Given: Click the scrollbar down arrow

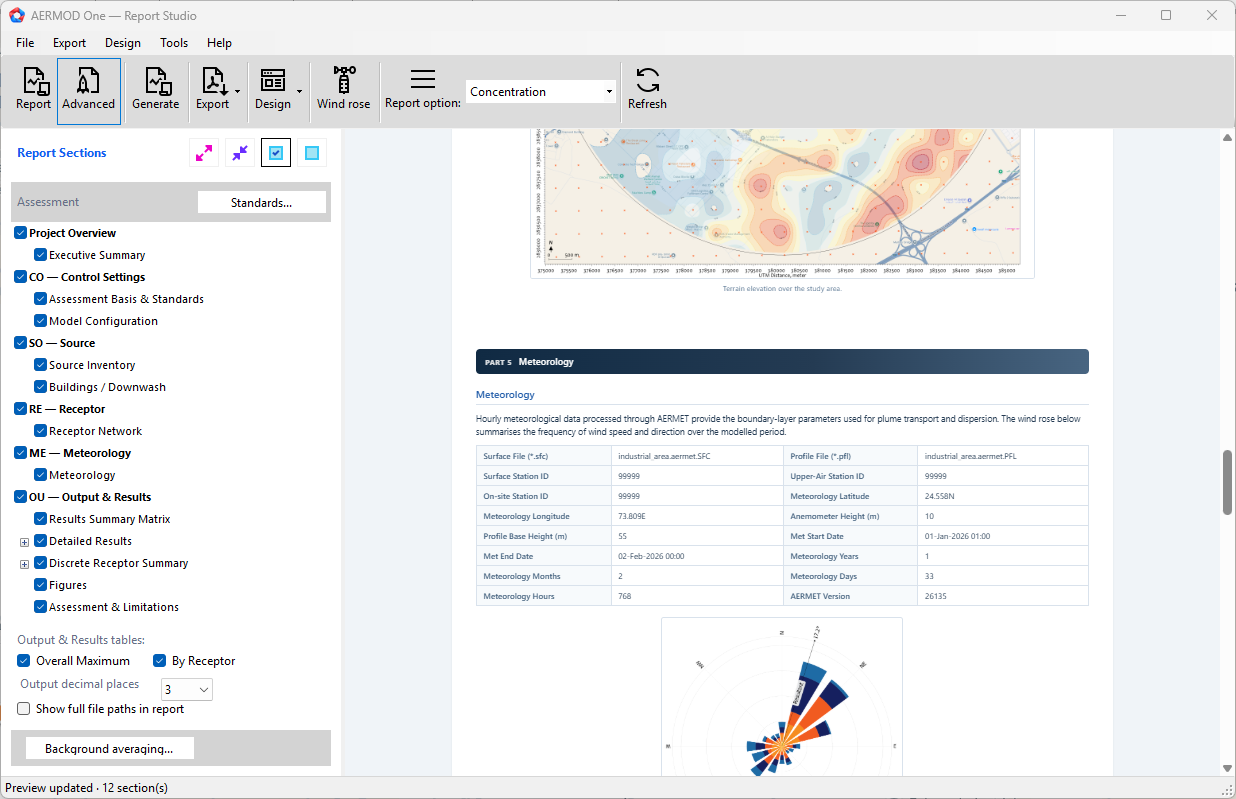Looking at the screenshot, I should (1227, 768).
